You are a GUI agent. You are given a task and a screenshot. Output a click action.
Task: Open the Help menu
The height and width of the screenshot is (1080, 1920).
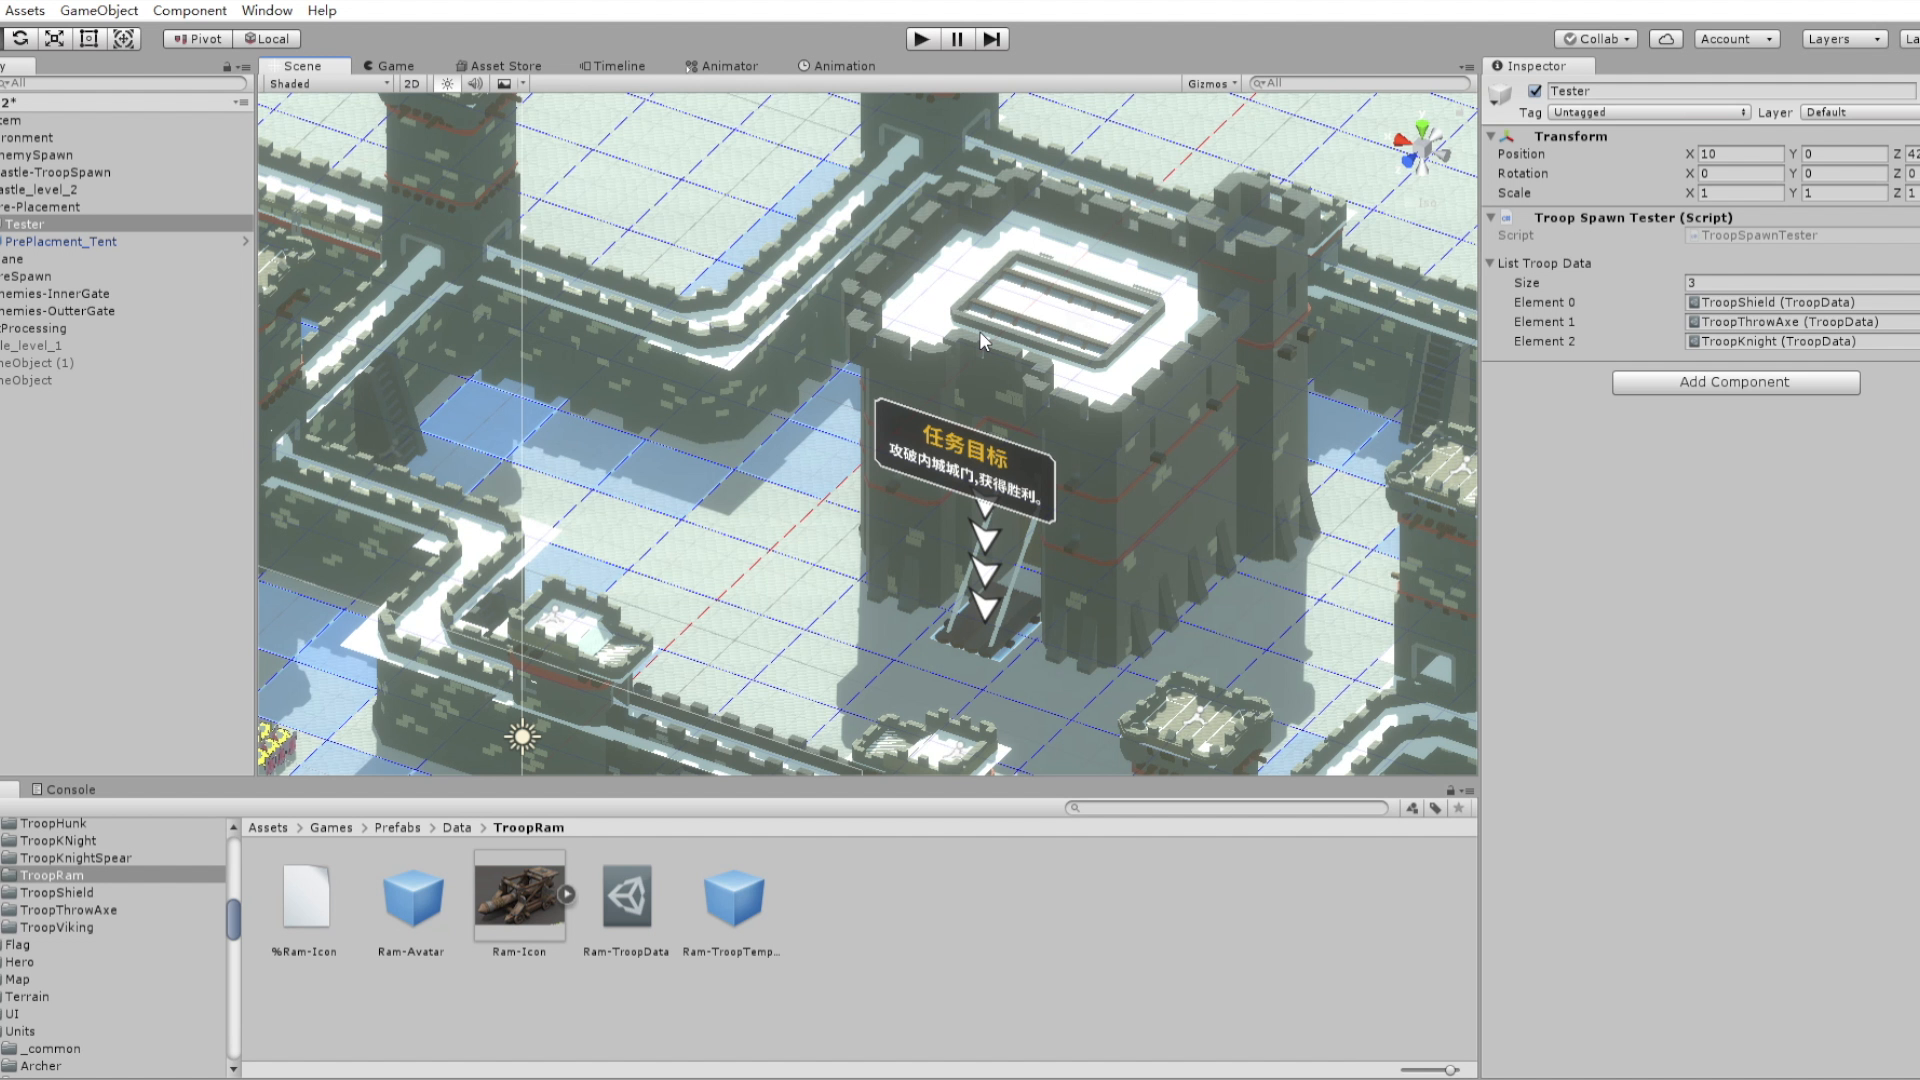pos(322,10)
